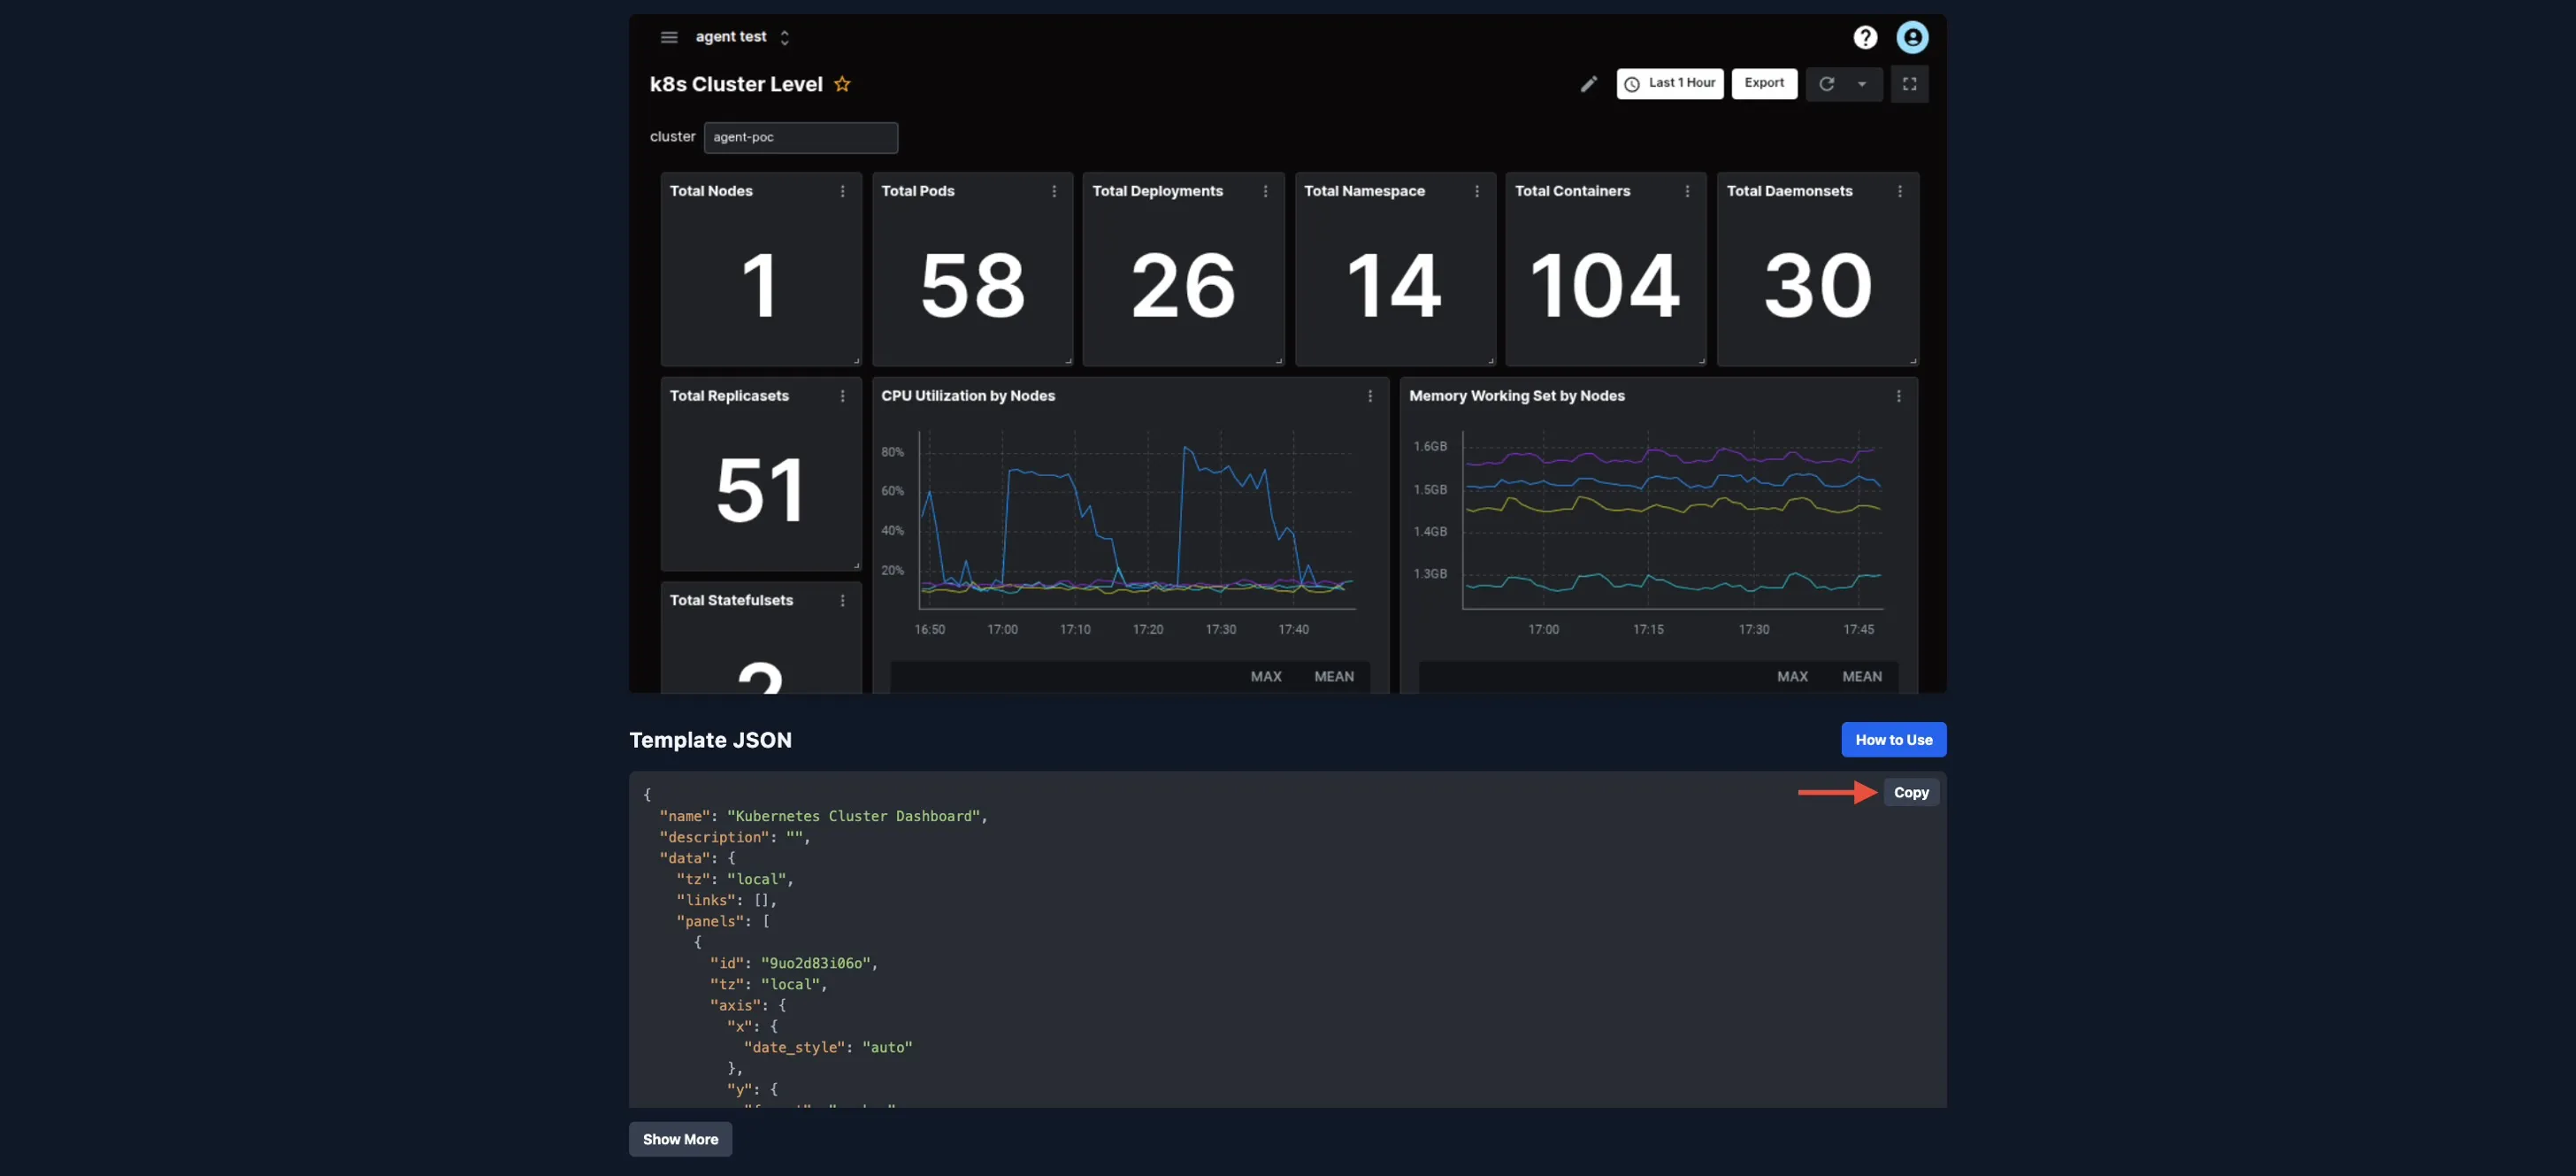Click the Total Daemonsets value 30

point(1817,286)
